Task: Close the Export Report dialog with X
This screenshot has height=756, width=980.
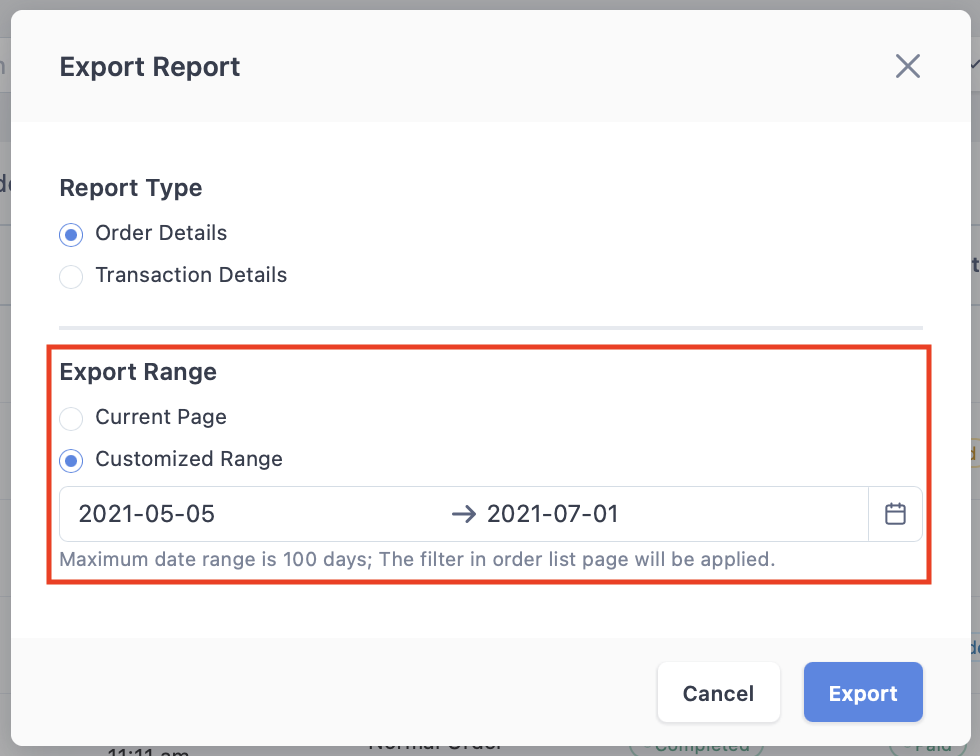Action: [x=908, y=66]
